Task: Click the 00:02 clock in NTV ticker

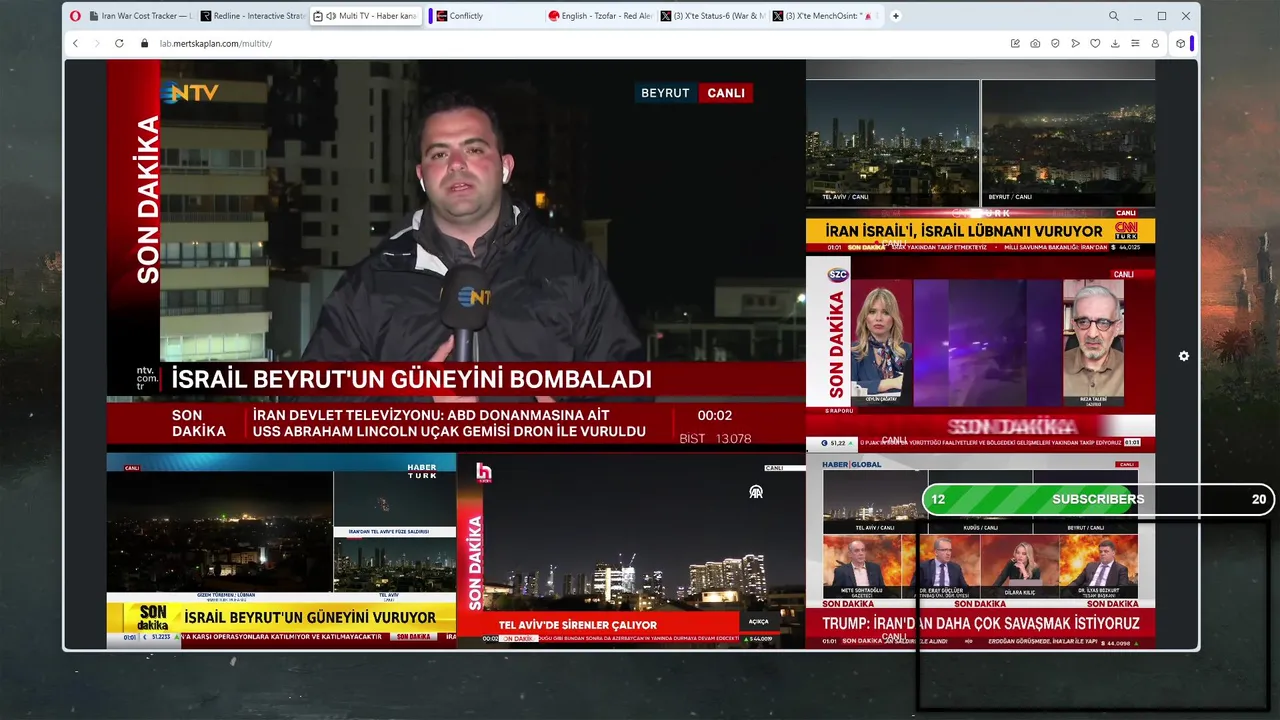Action: click(x=715, y=415)
